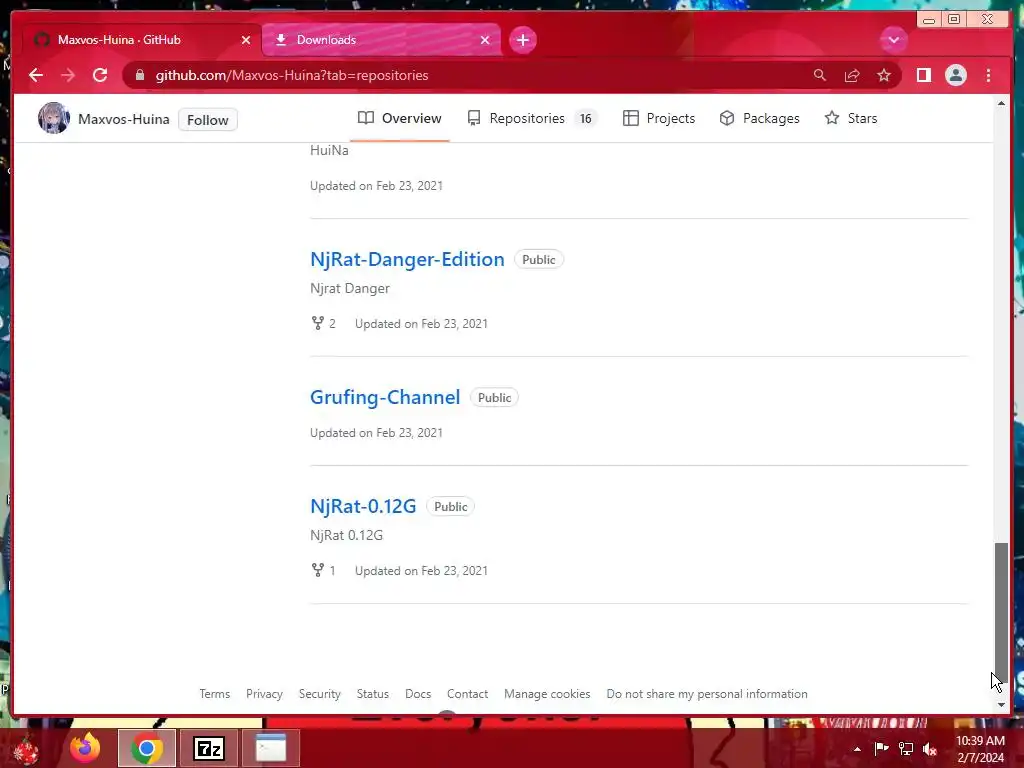Click Manage cookies in the footer
This screenshot has width=1024, height=768.
point(547,694)
